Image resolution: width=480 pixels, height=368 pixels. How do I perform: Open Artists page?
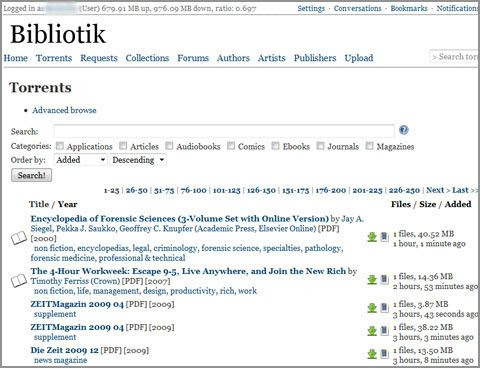271,58
